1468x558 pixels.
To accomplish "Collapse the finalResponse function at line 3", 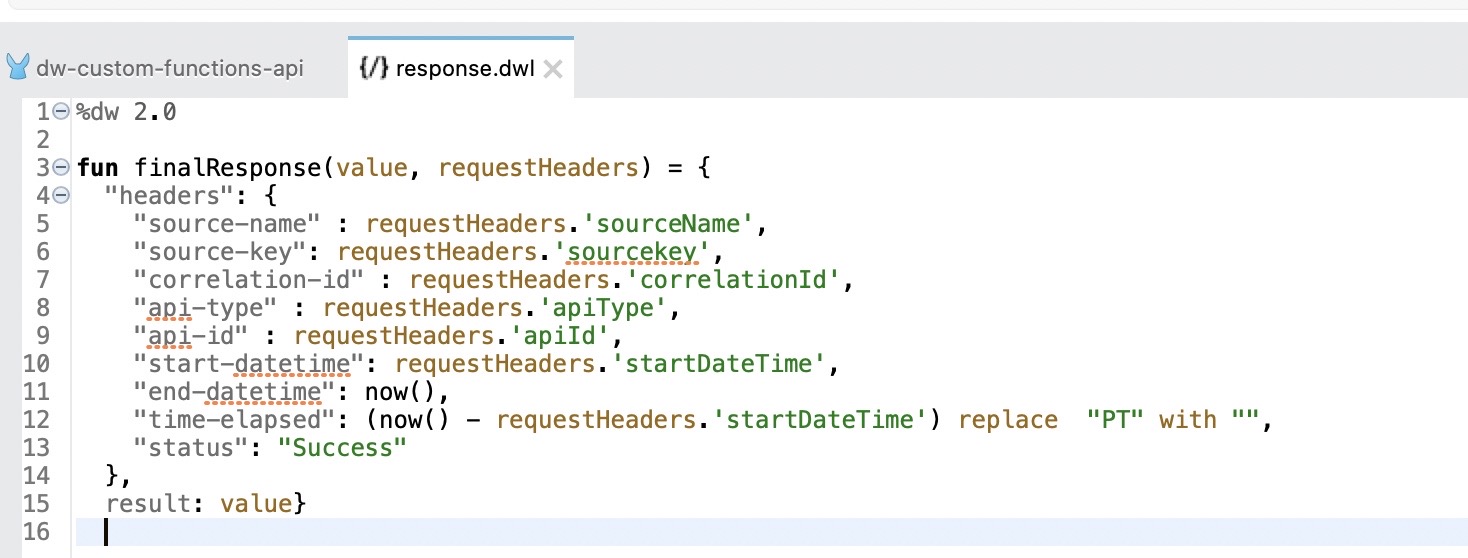I will click(x=62, y=168).
